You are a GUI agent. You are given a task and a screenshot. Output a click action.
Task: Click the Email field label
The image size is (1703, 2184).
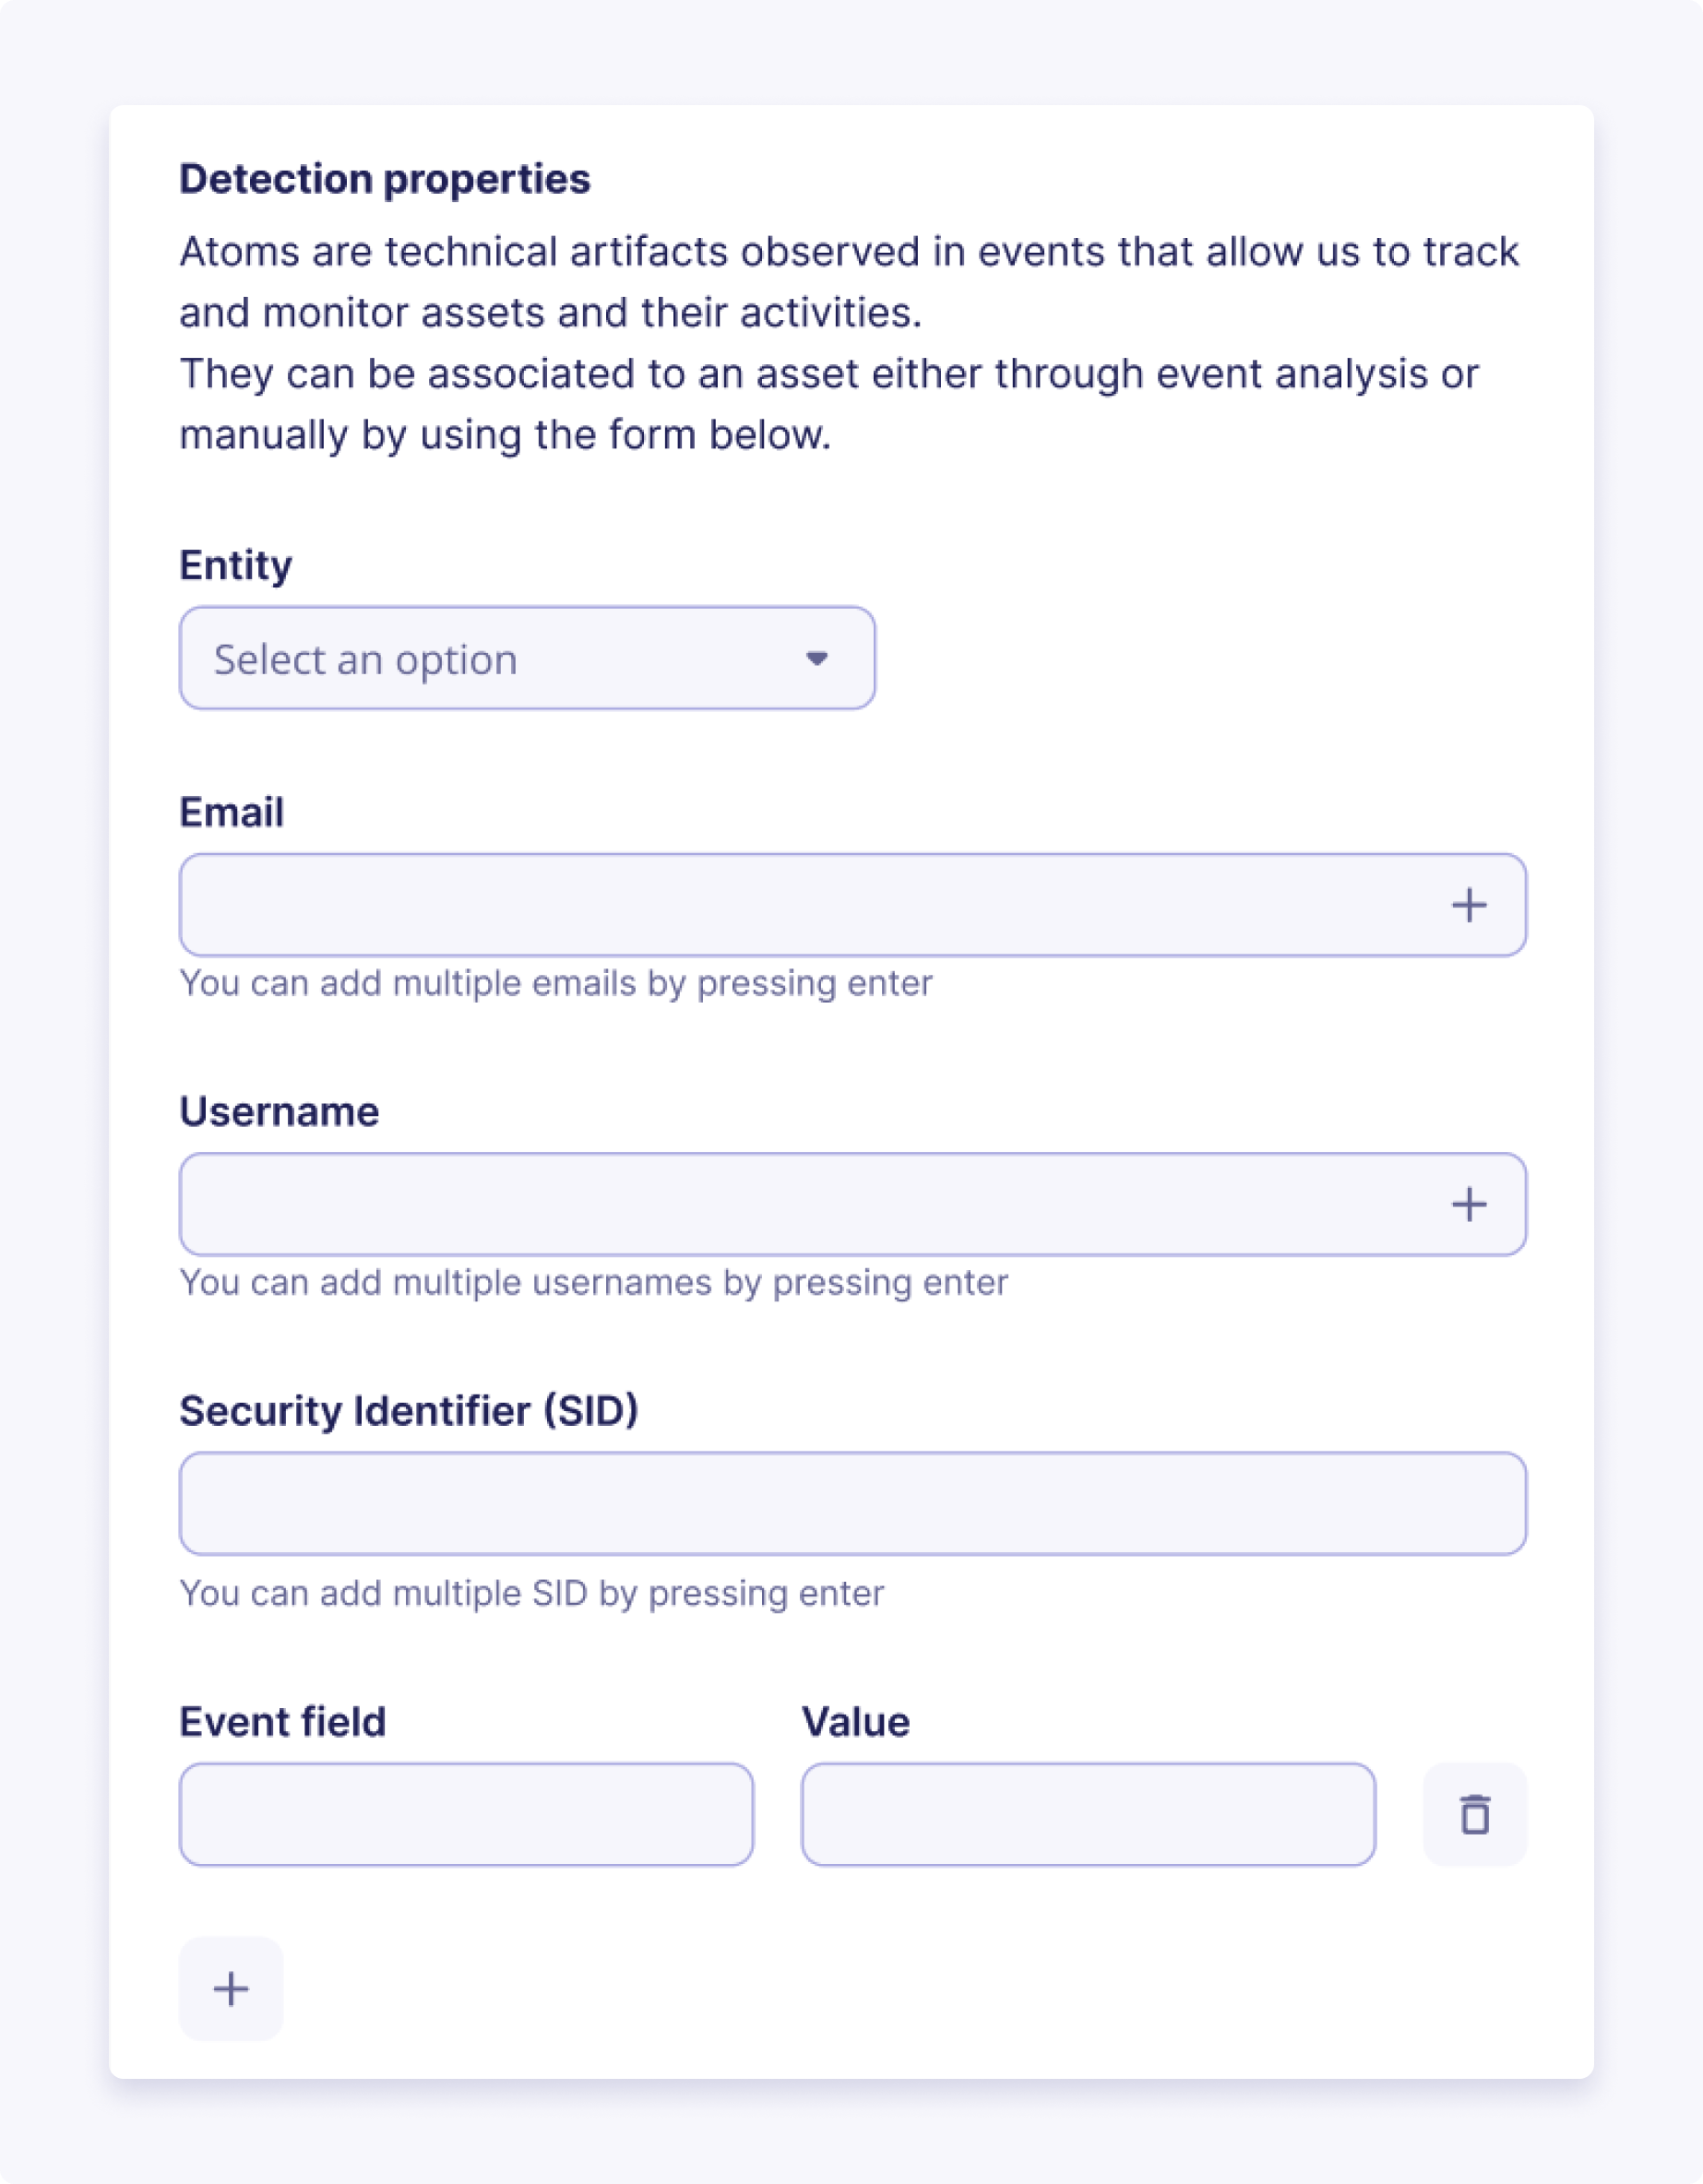pyautogui.click(x=232, y=812)
